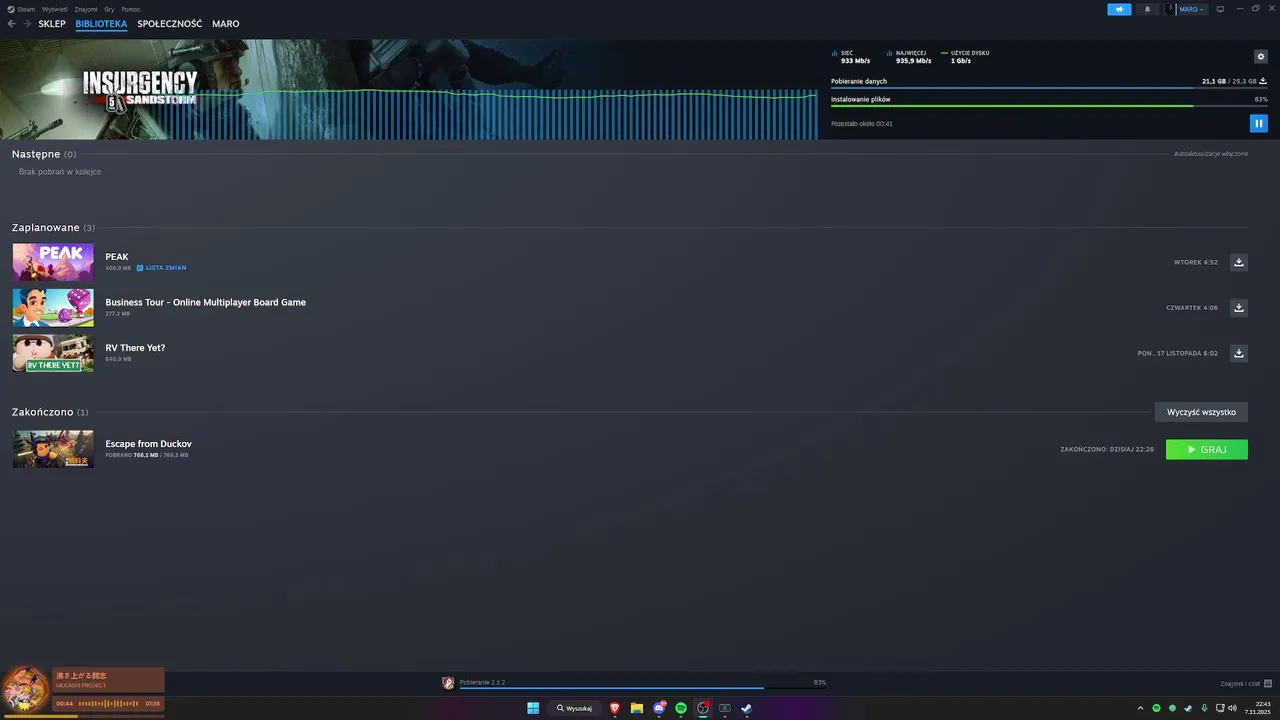This screenshot has height=720, width=1280.
Task: Click the SIEĆ network speed stat
Action: click(851, 57)
